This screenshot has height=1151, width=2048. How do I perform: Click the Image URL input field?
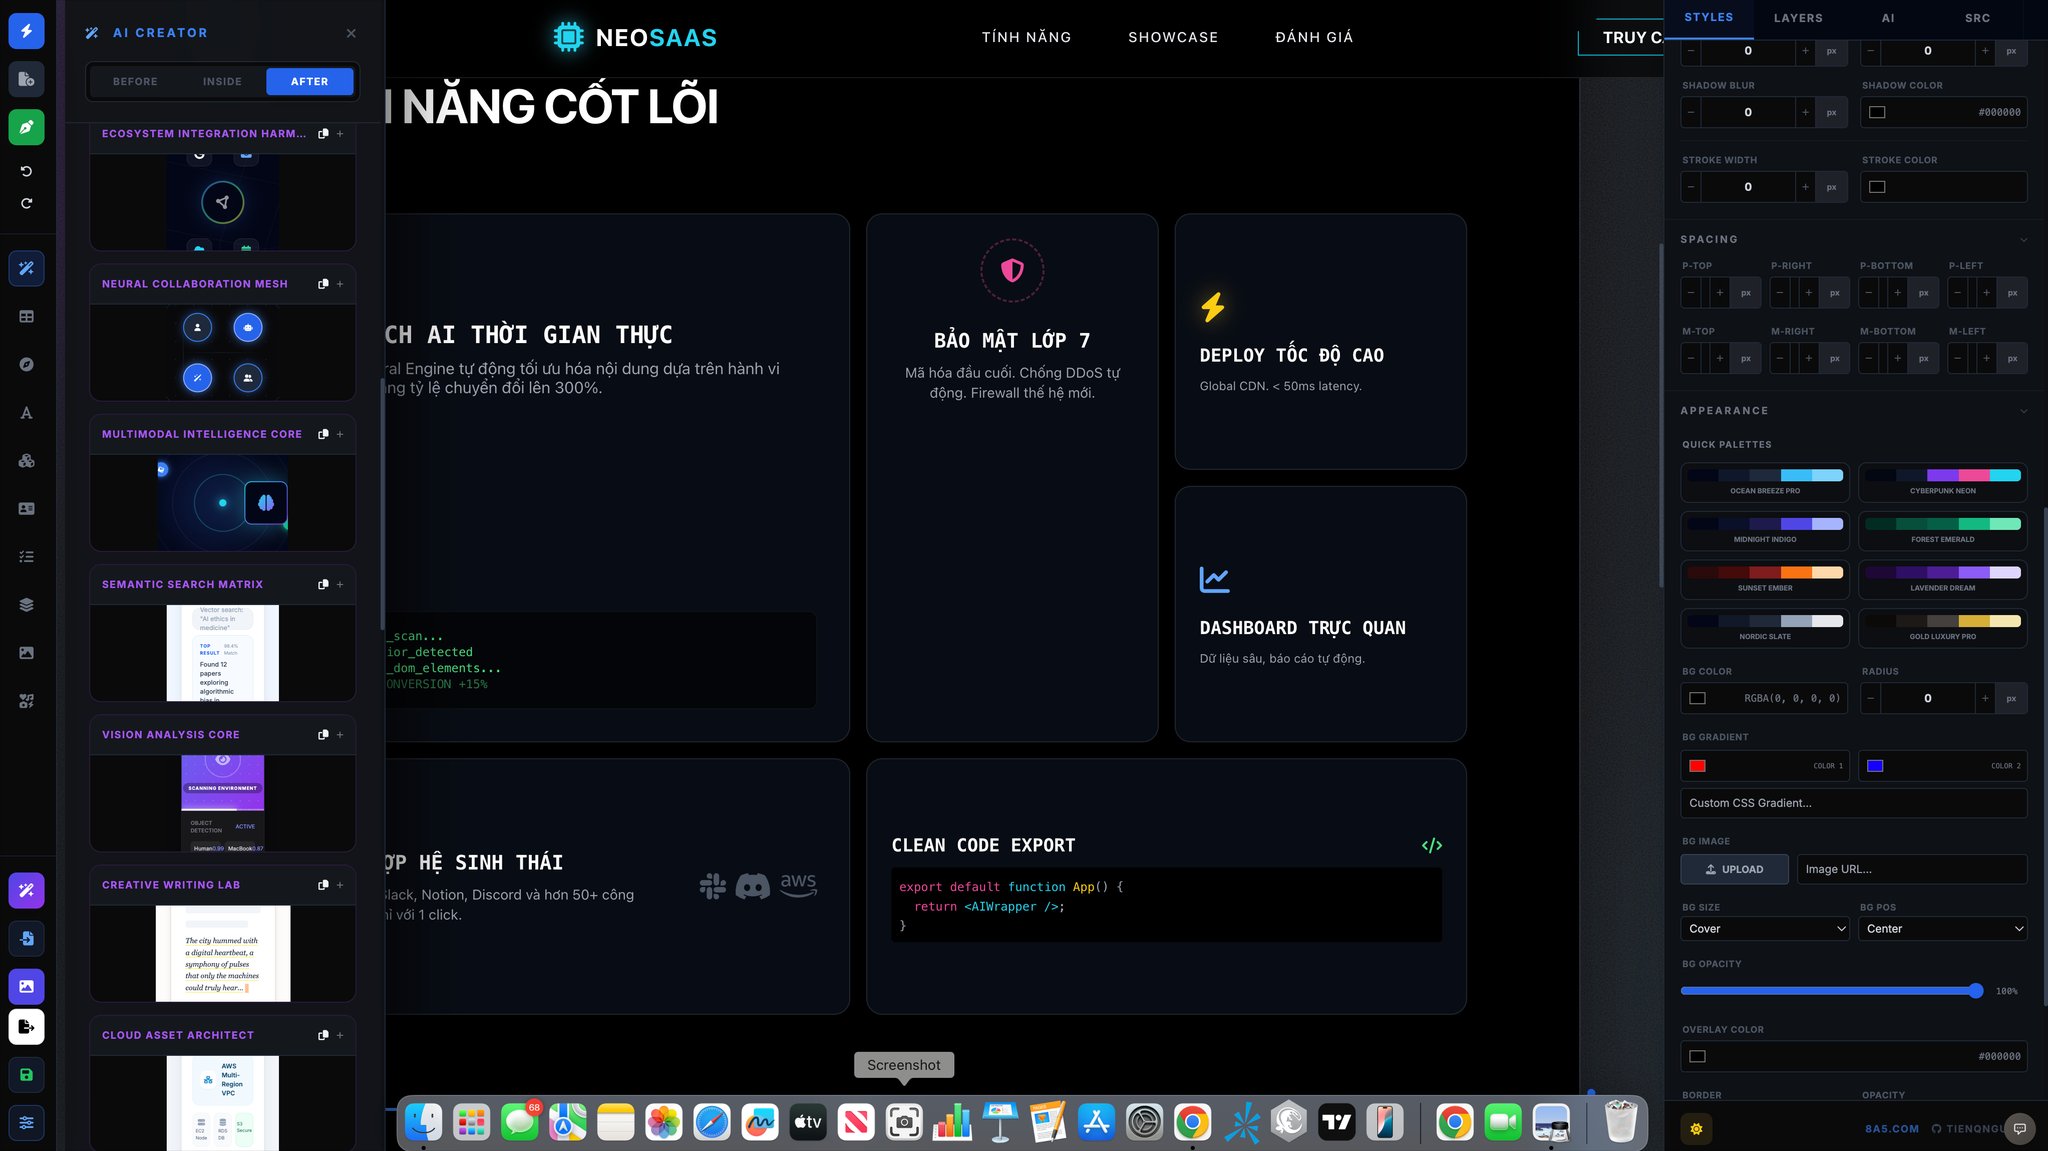click(1912, 869)
